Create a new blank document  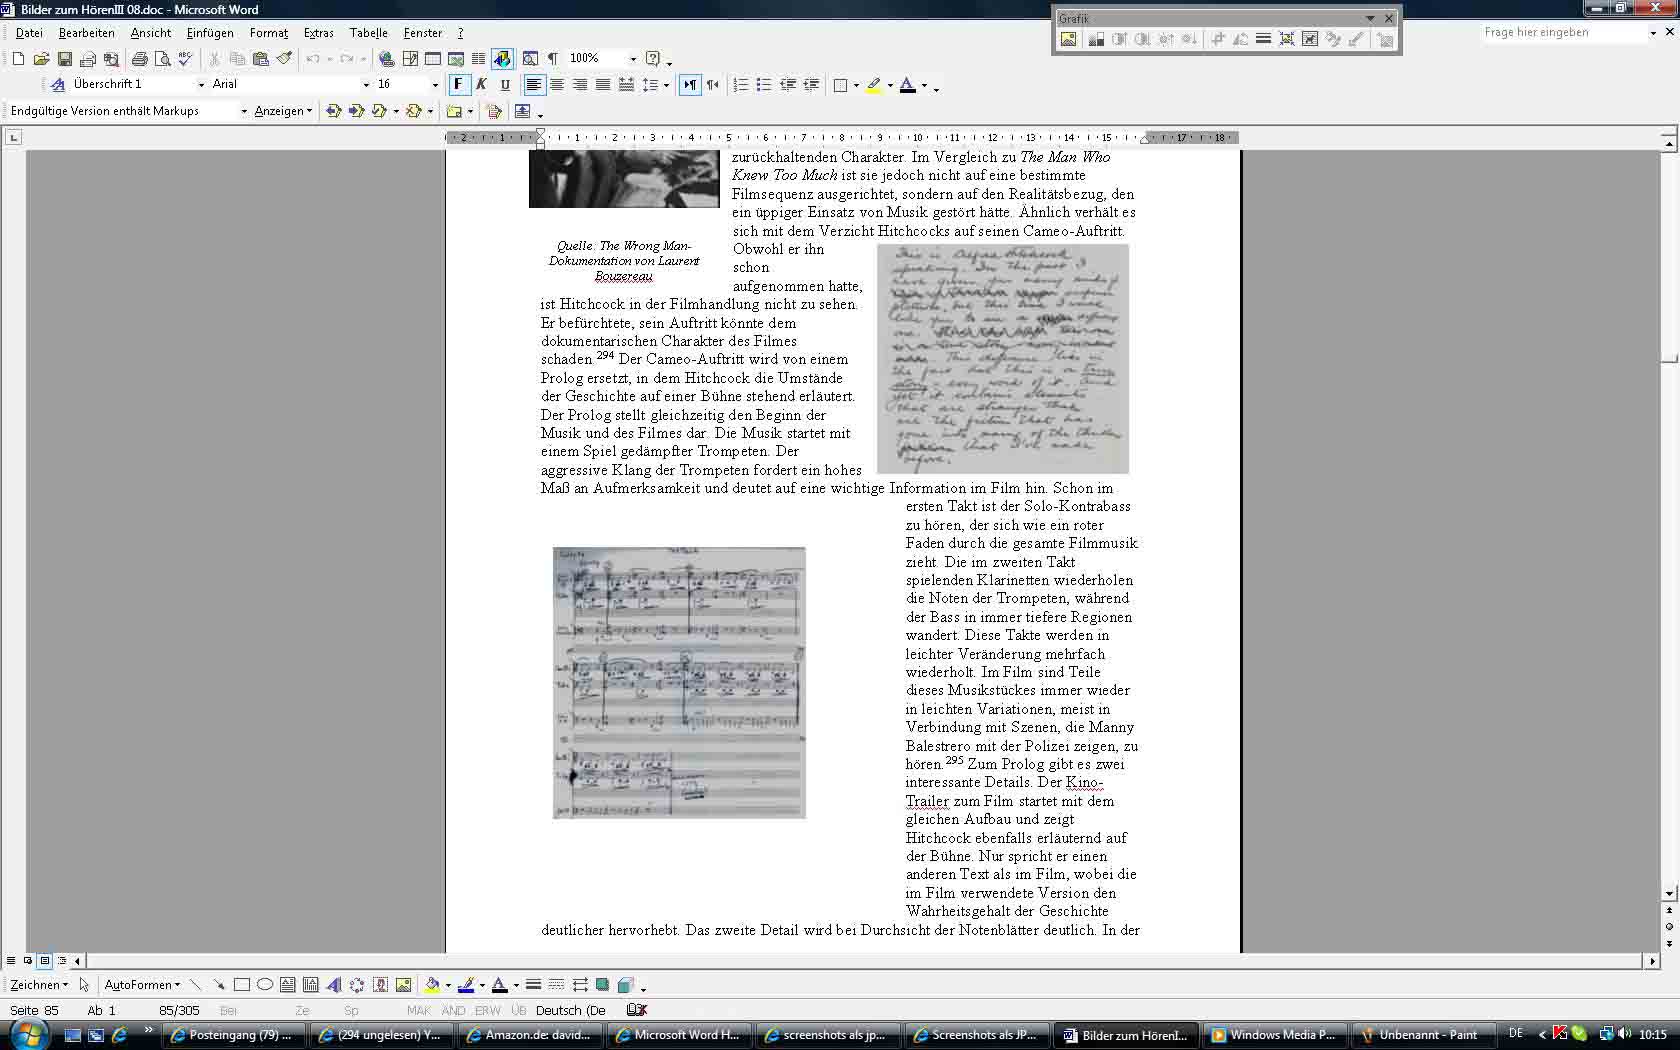(18, 59)
